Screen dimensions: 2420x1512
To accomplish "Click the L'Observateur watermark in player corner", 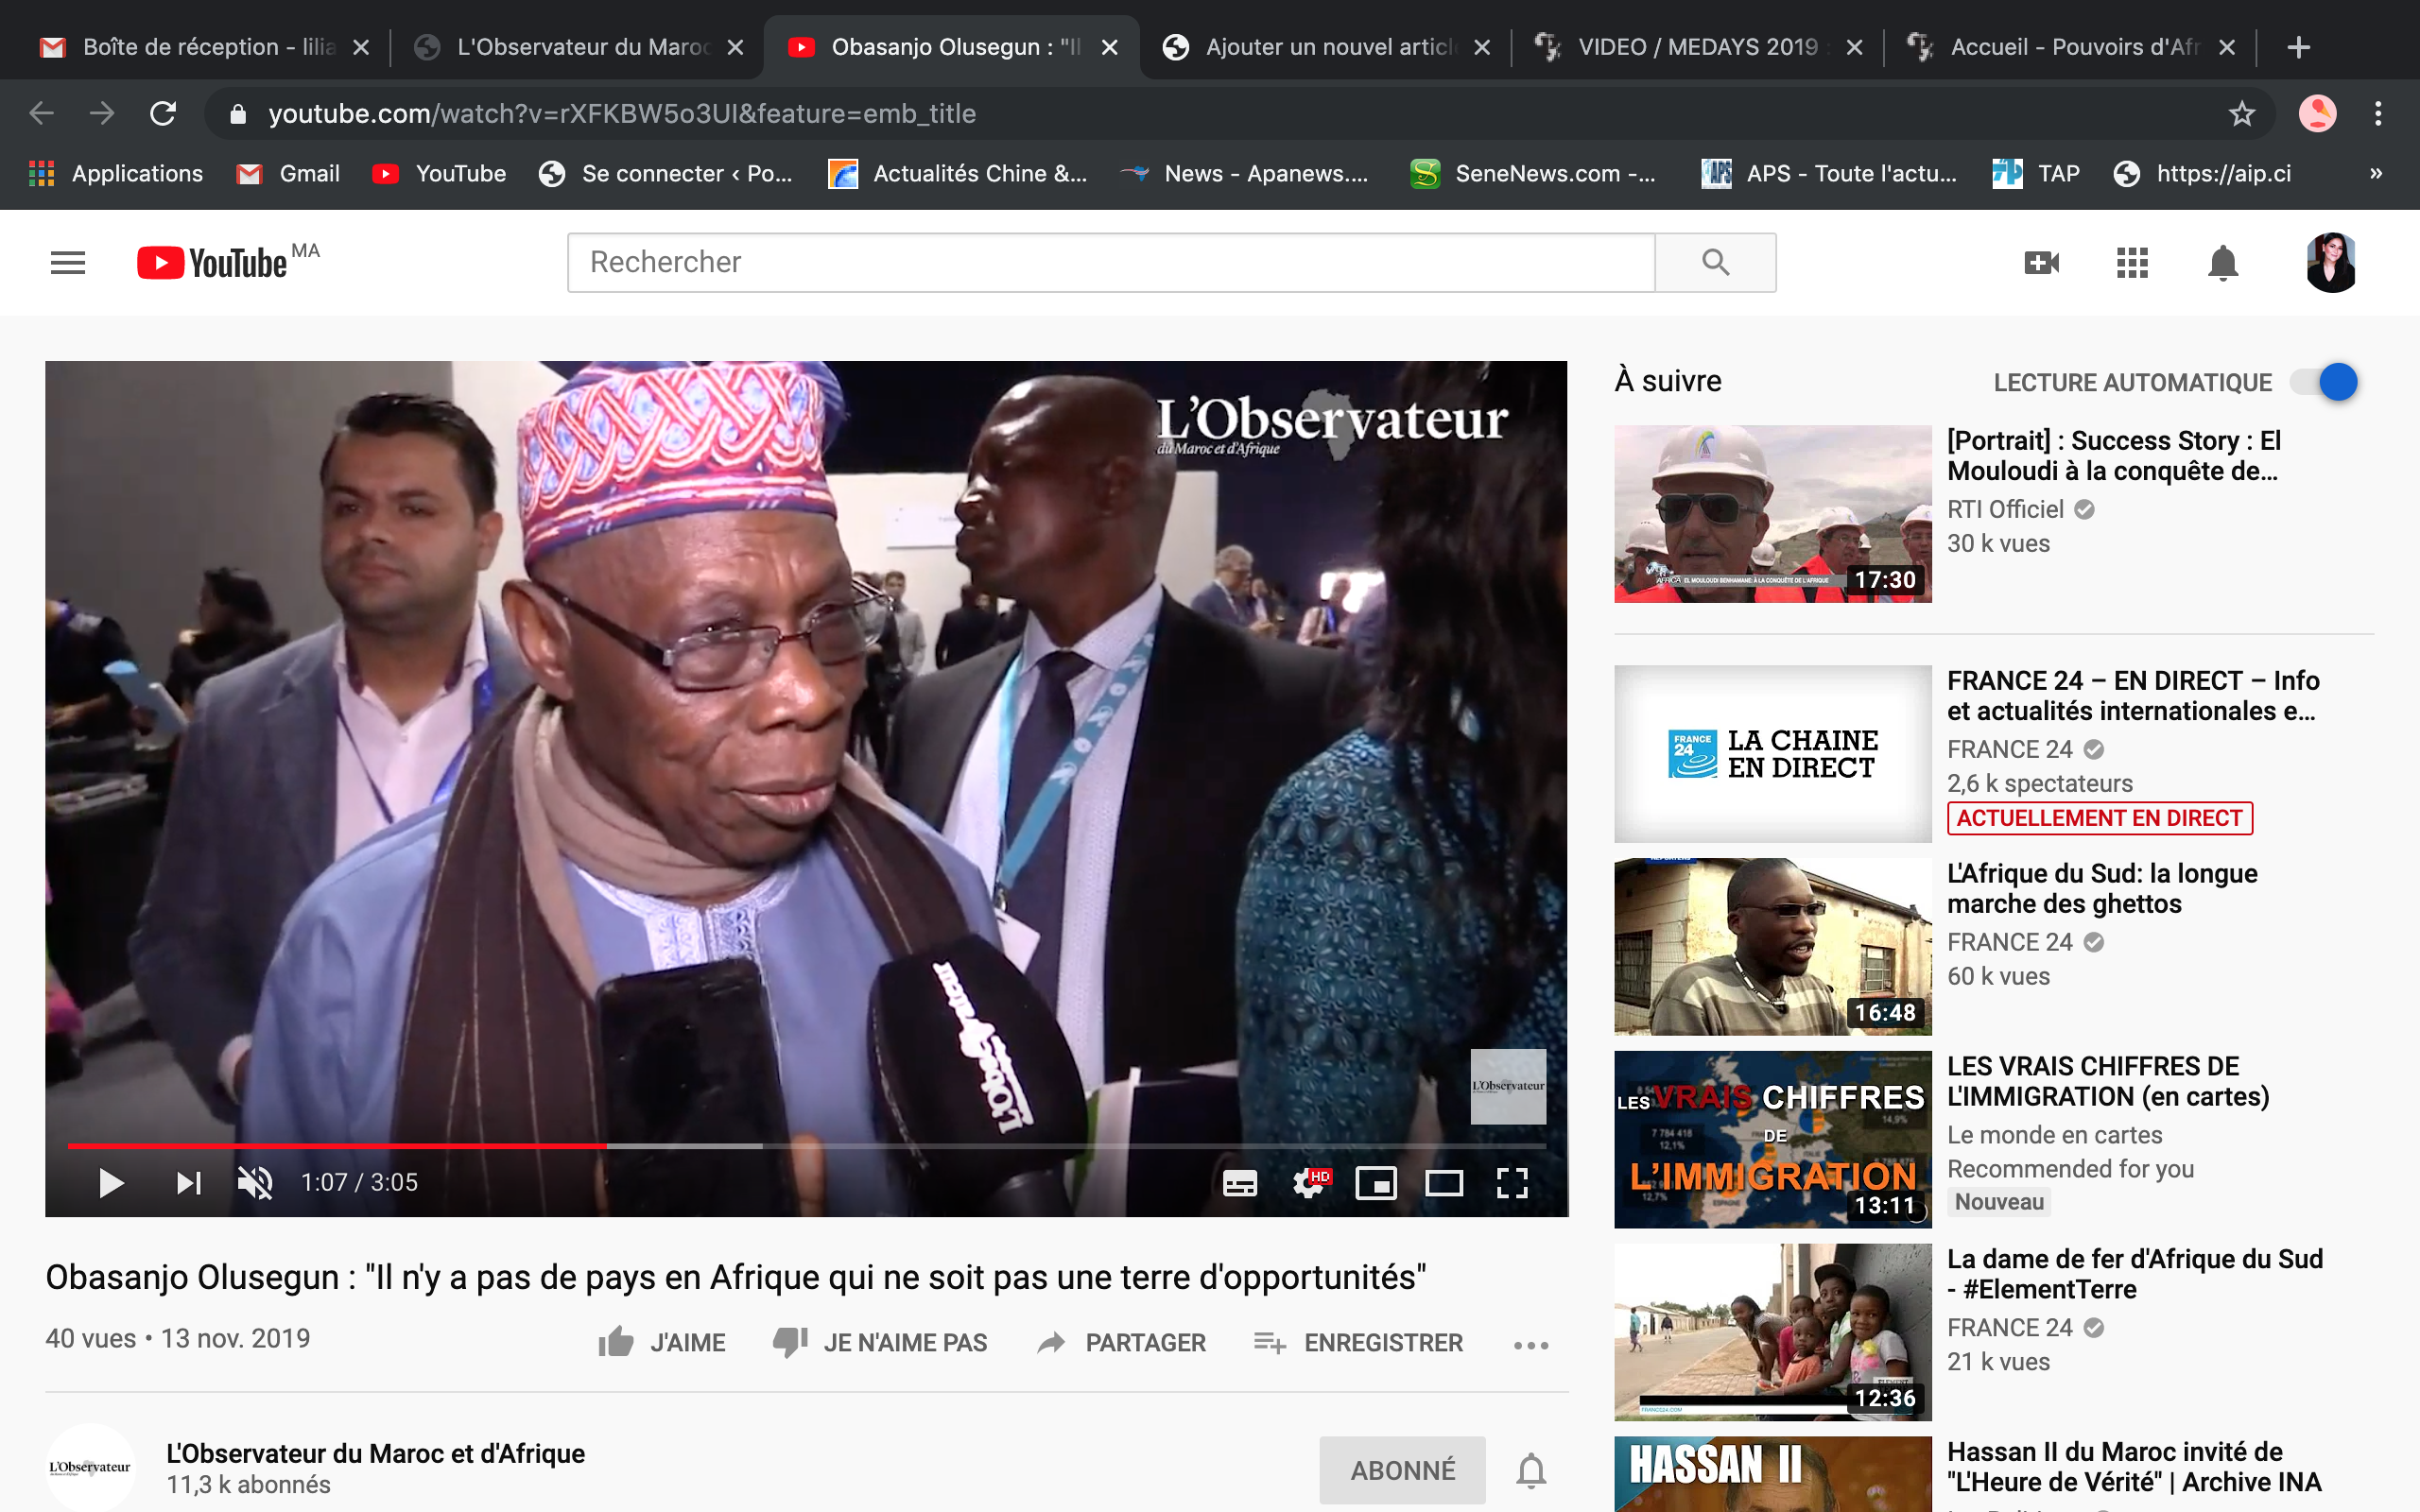I will click(1508, 1086).
